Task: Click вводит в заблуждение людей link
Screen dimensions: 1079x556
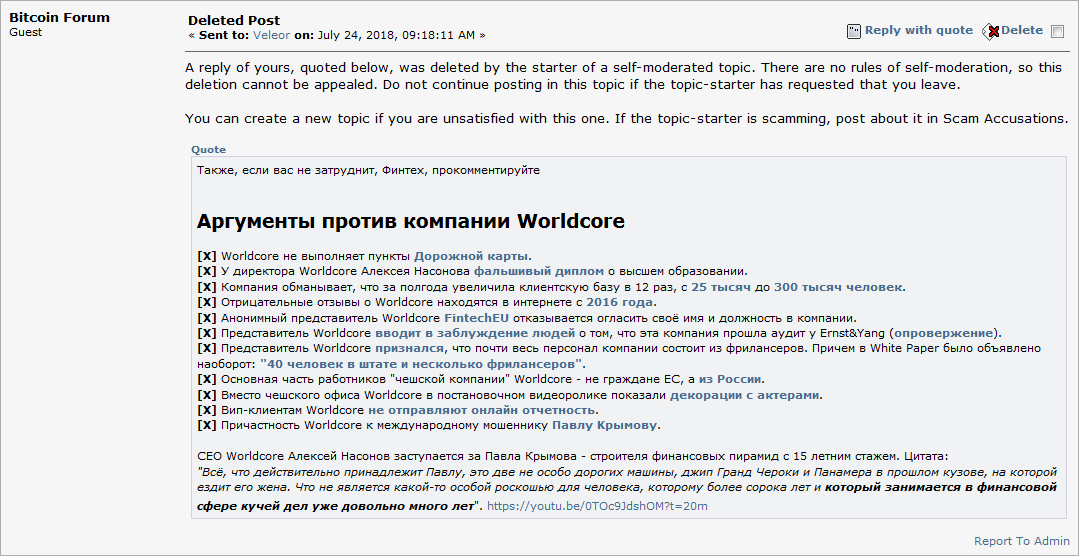Action: tap(475, 334)
